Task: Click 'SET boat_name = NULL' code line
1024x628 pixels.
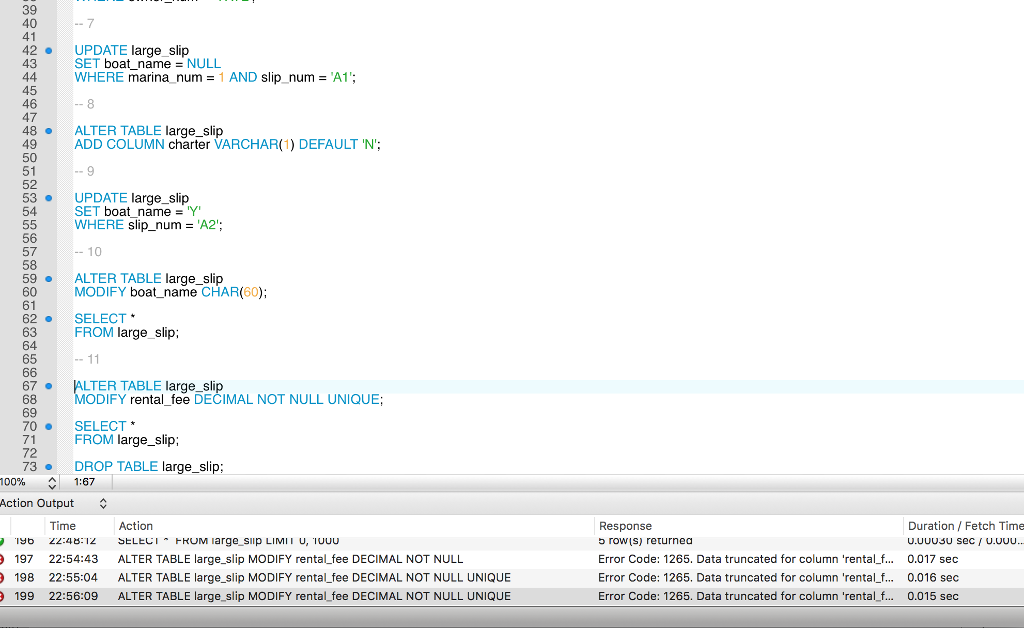Action: tap(148, 64)
